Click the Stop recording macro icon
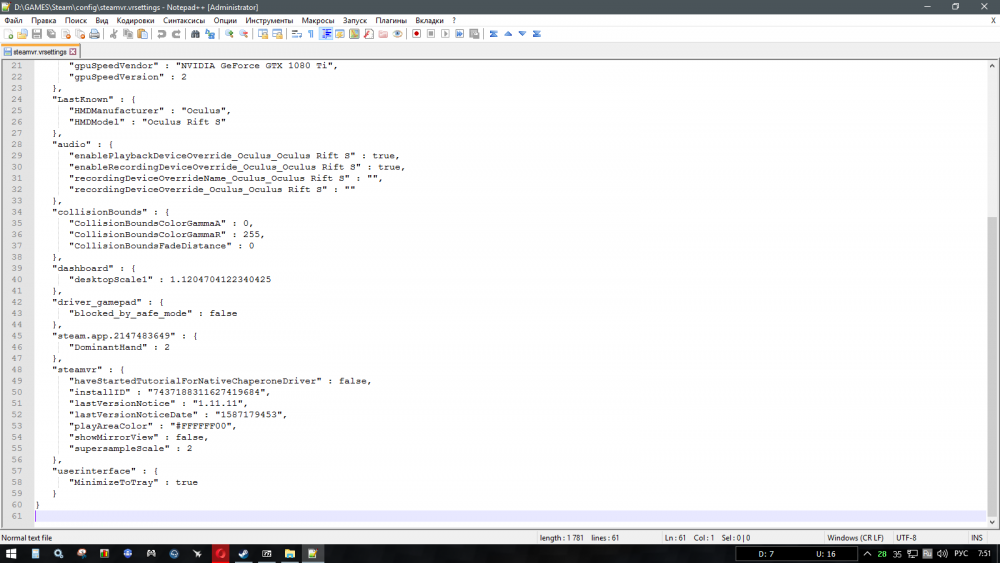The width and height of the screenshot is (1000, 563). (x=430, y=34)
